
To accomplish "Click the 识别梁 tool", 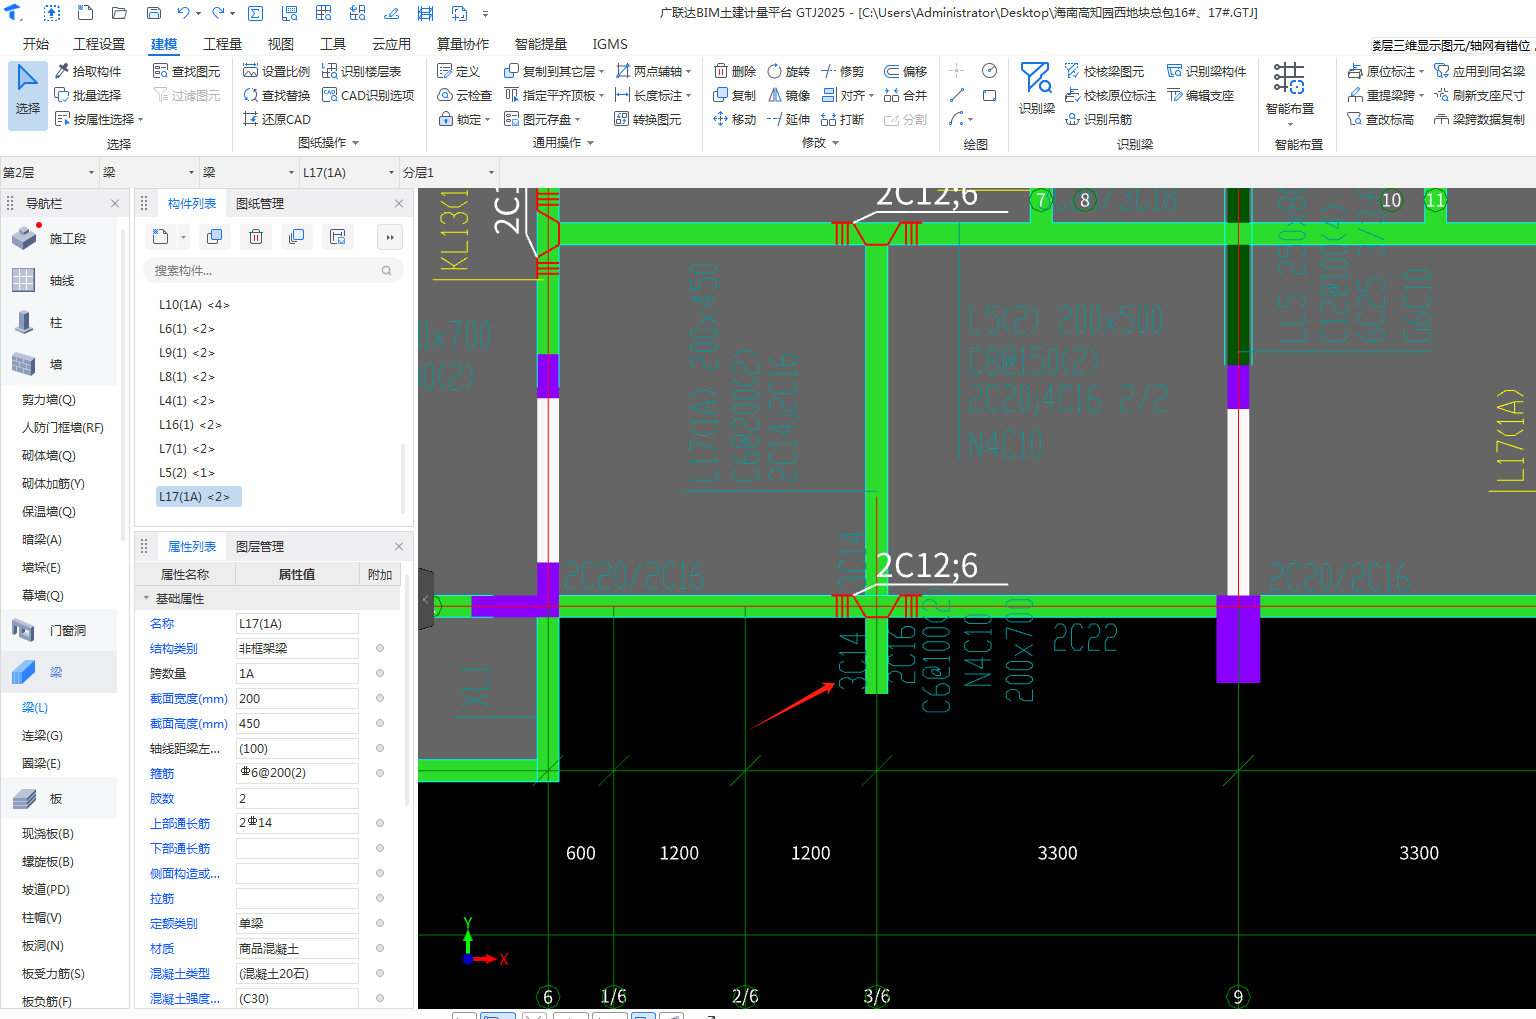I will (x=1037, y=88).
